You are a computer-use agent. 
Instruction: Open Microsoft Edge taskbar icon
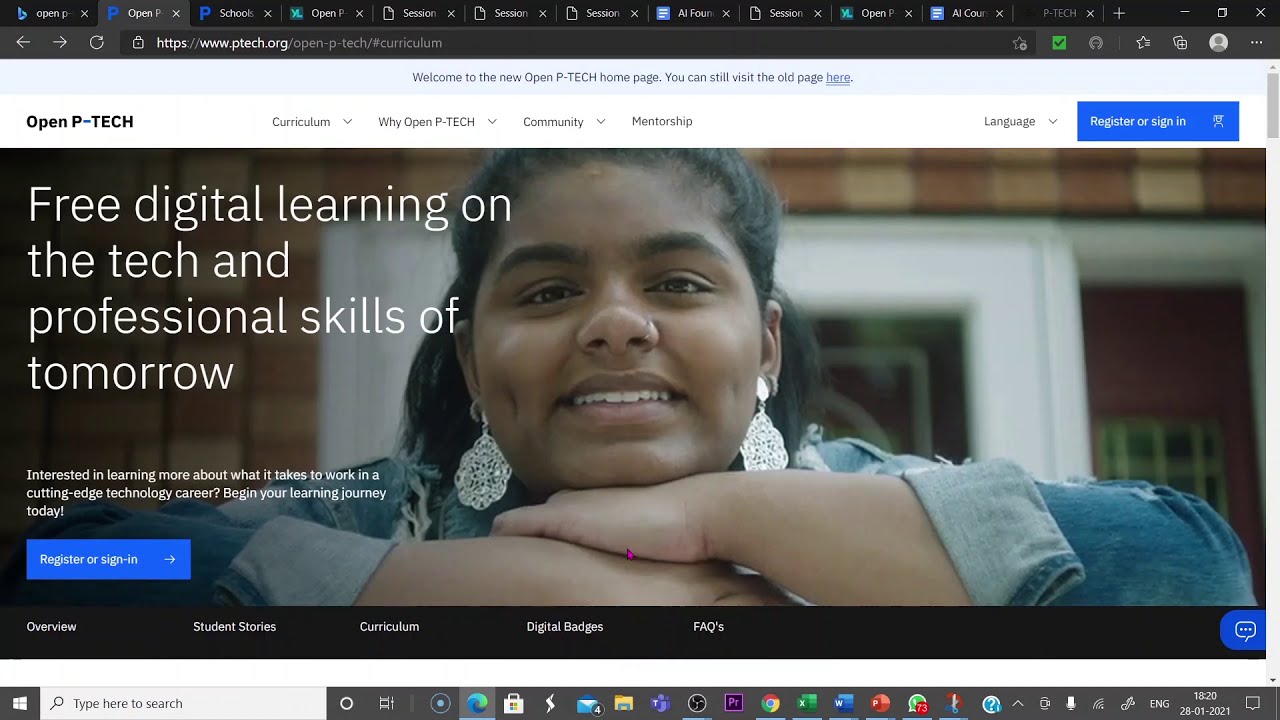coord(477,703)
